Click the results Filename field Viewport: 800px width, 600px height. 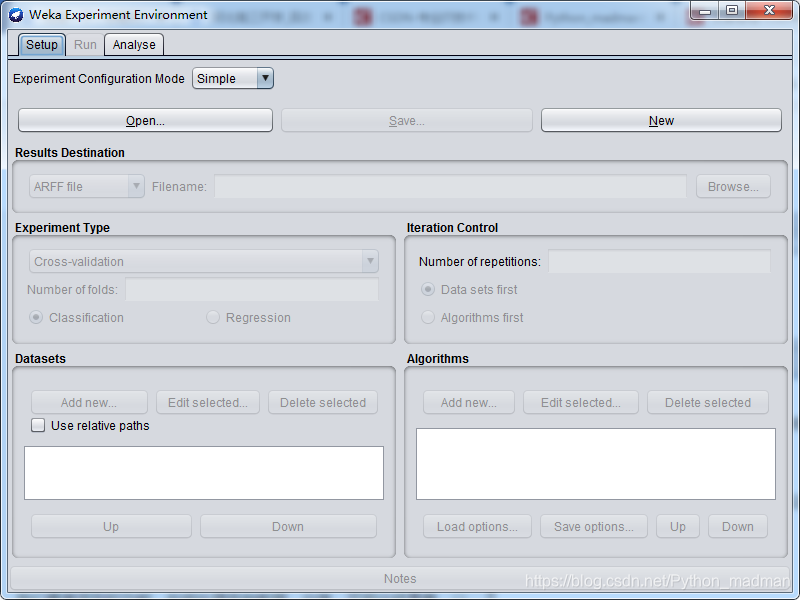pyautogui.click(x=450, y=187)
